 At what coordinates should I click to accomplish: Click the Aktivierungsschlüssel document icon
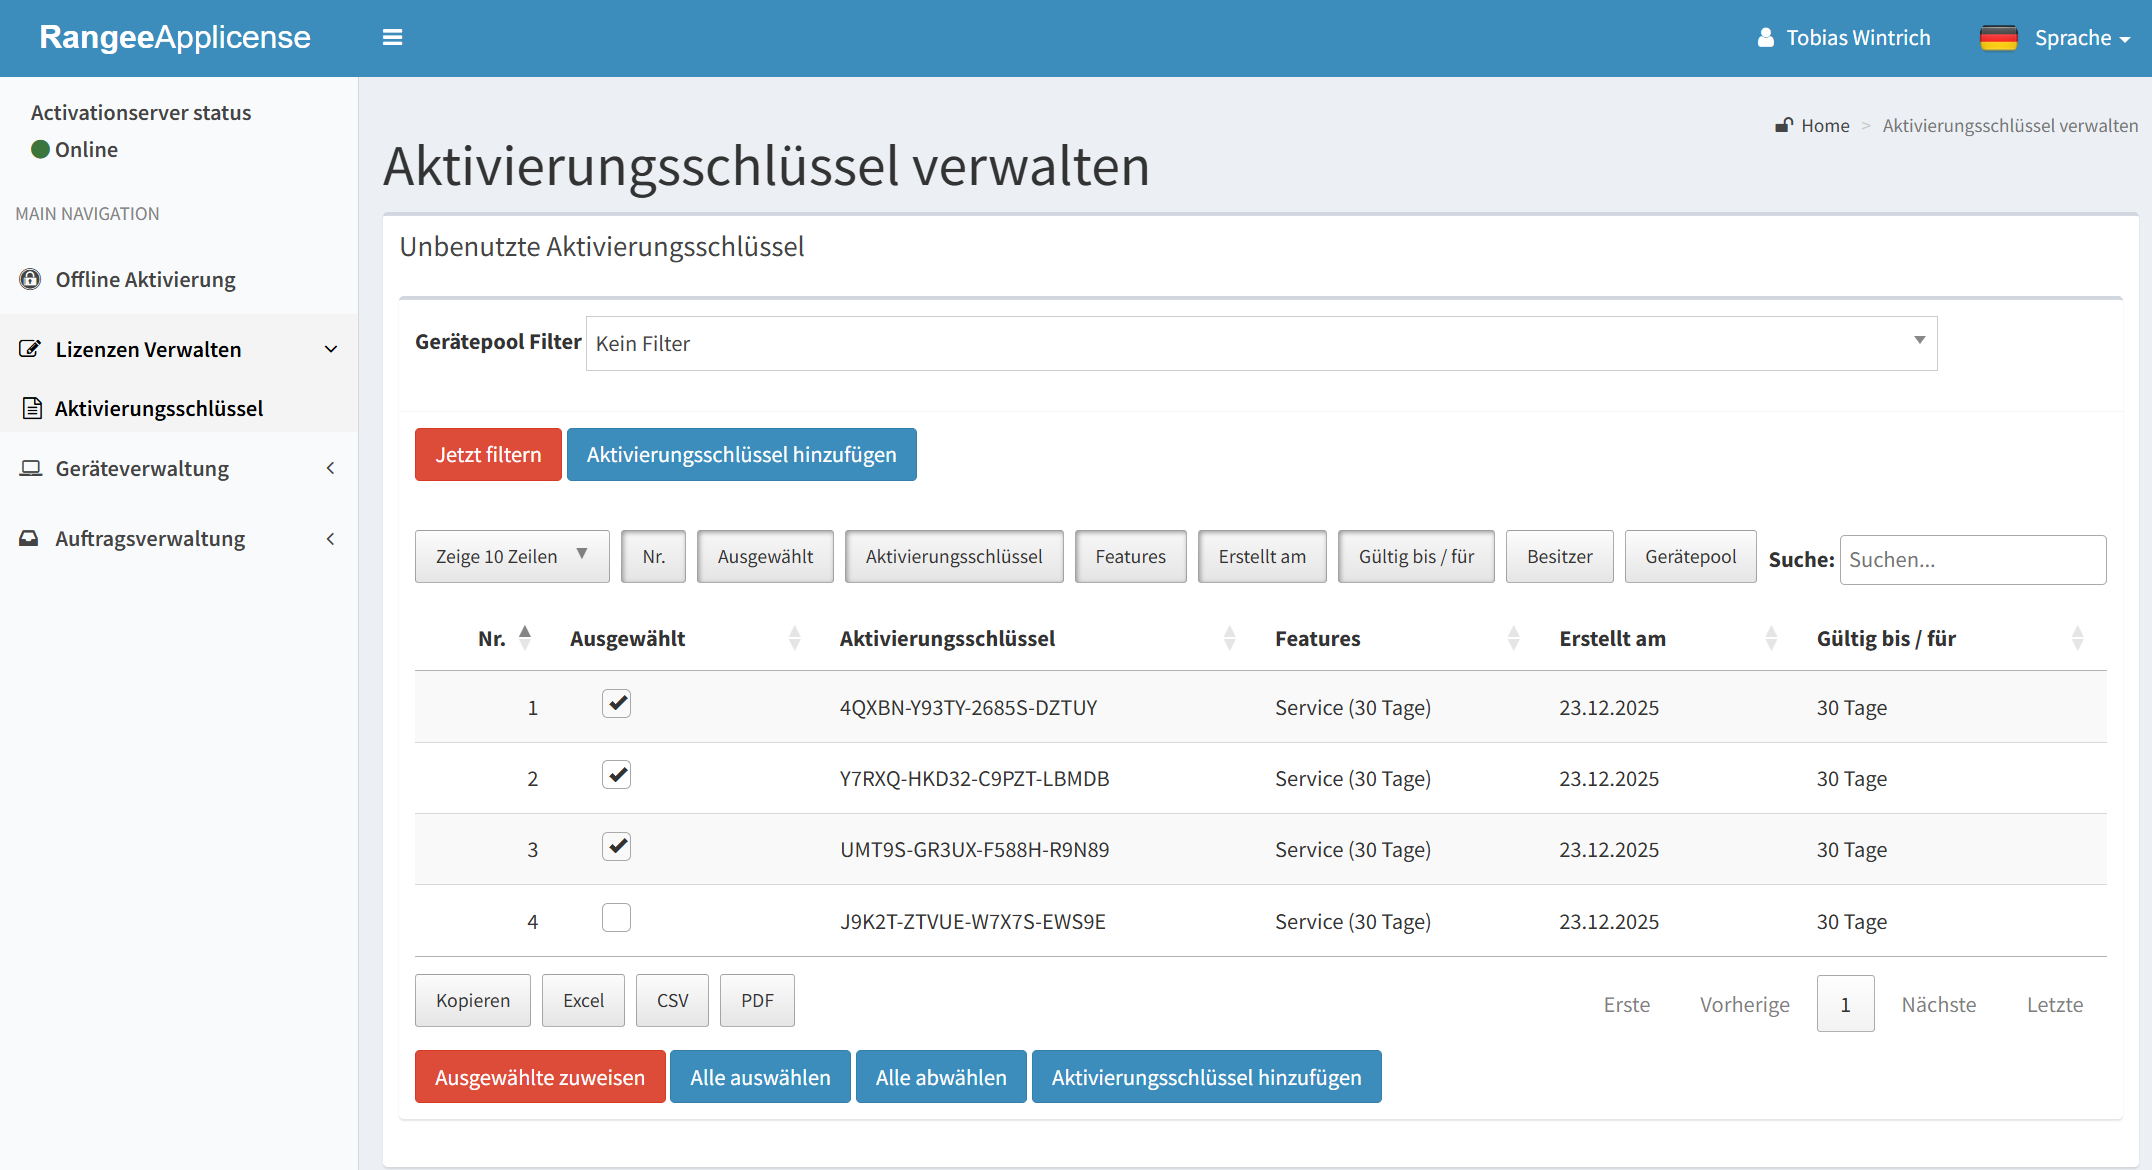pyautogui.click(x=32, y=408)
